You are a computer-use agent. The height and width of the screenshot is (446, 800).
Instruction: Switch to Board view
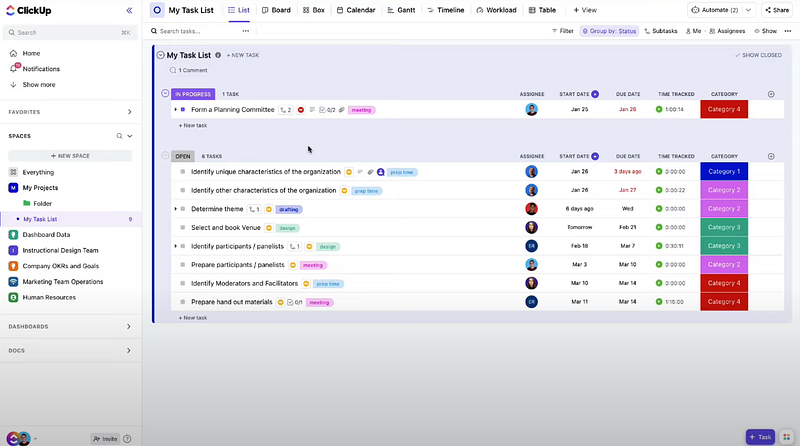pos(276,10)
